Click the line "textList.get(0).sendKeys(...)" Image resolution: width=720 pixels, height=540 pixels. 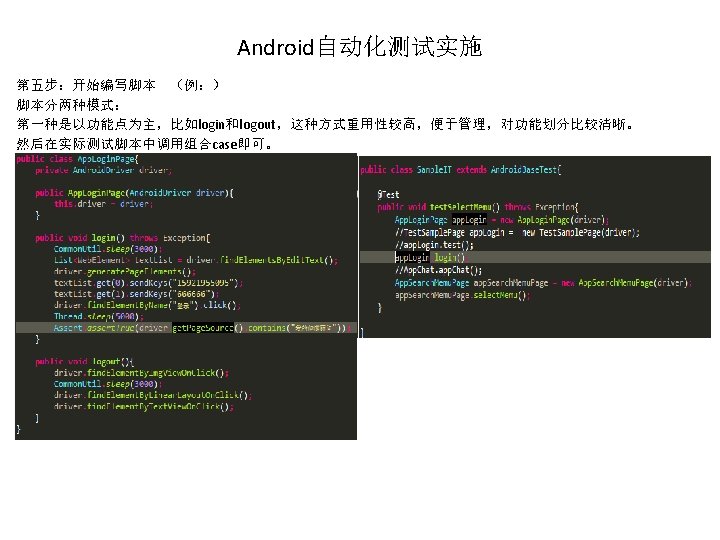tap(148, 283)
